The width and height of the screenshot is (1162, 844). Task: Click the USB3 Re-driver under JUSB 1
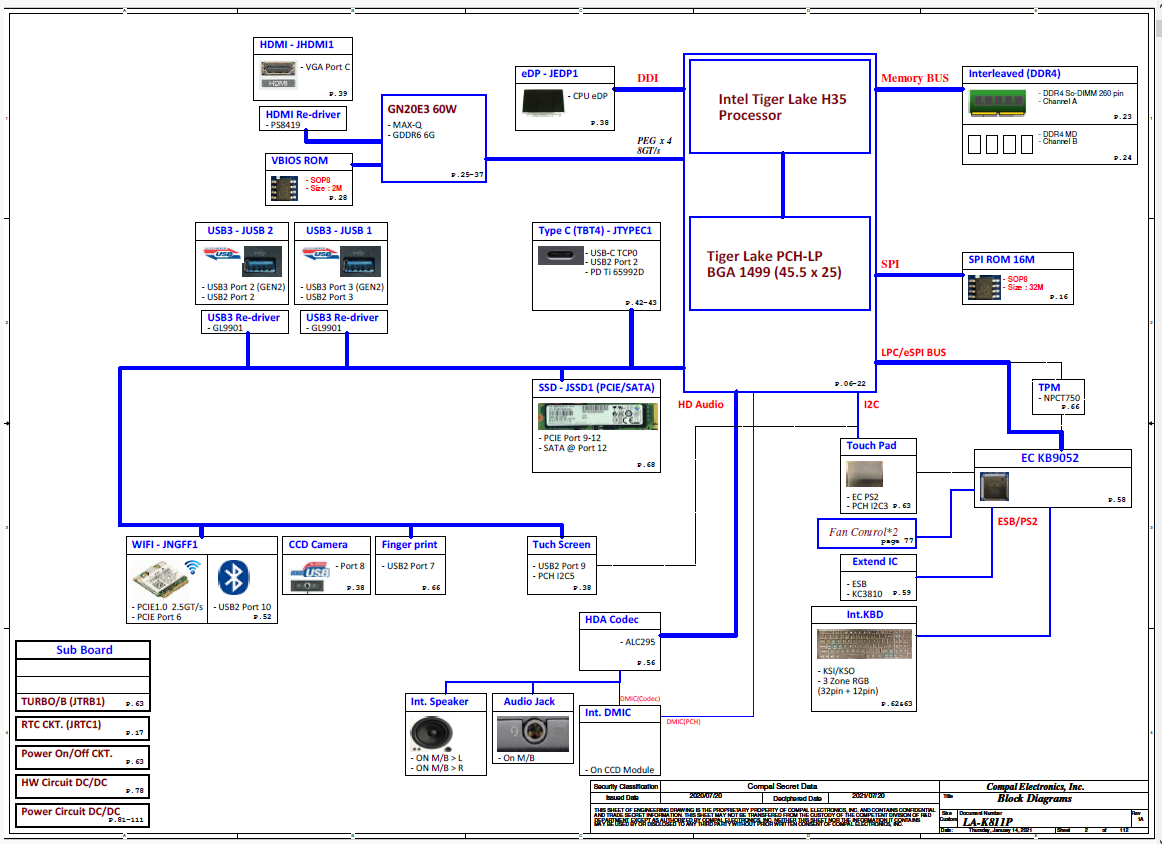pyautogui.click(x=343, y=322)
